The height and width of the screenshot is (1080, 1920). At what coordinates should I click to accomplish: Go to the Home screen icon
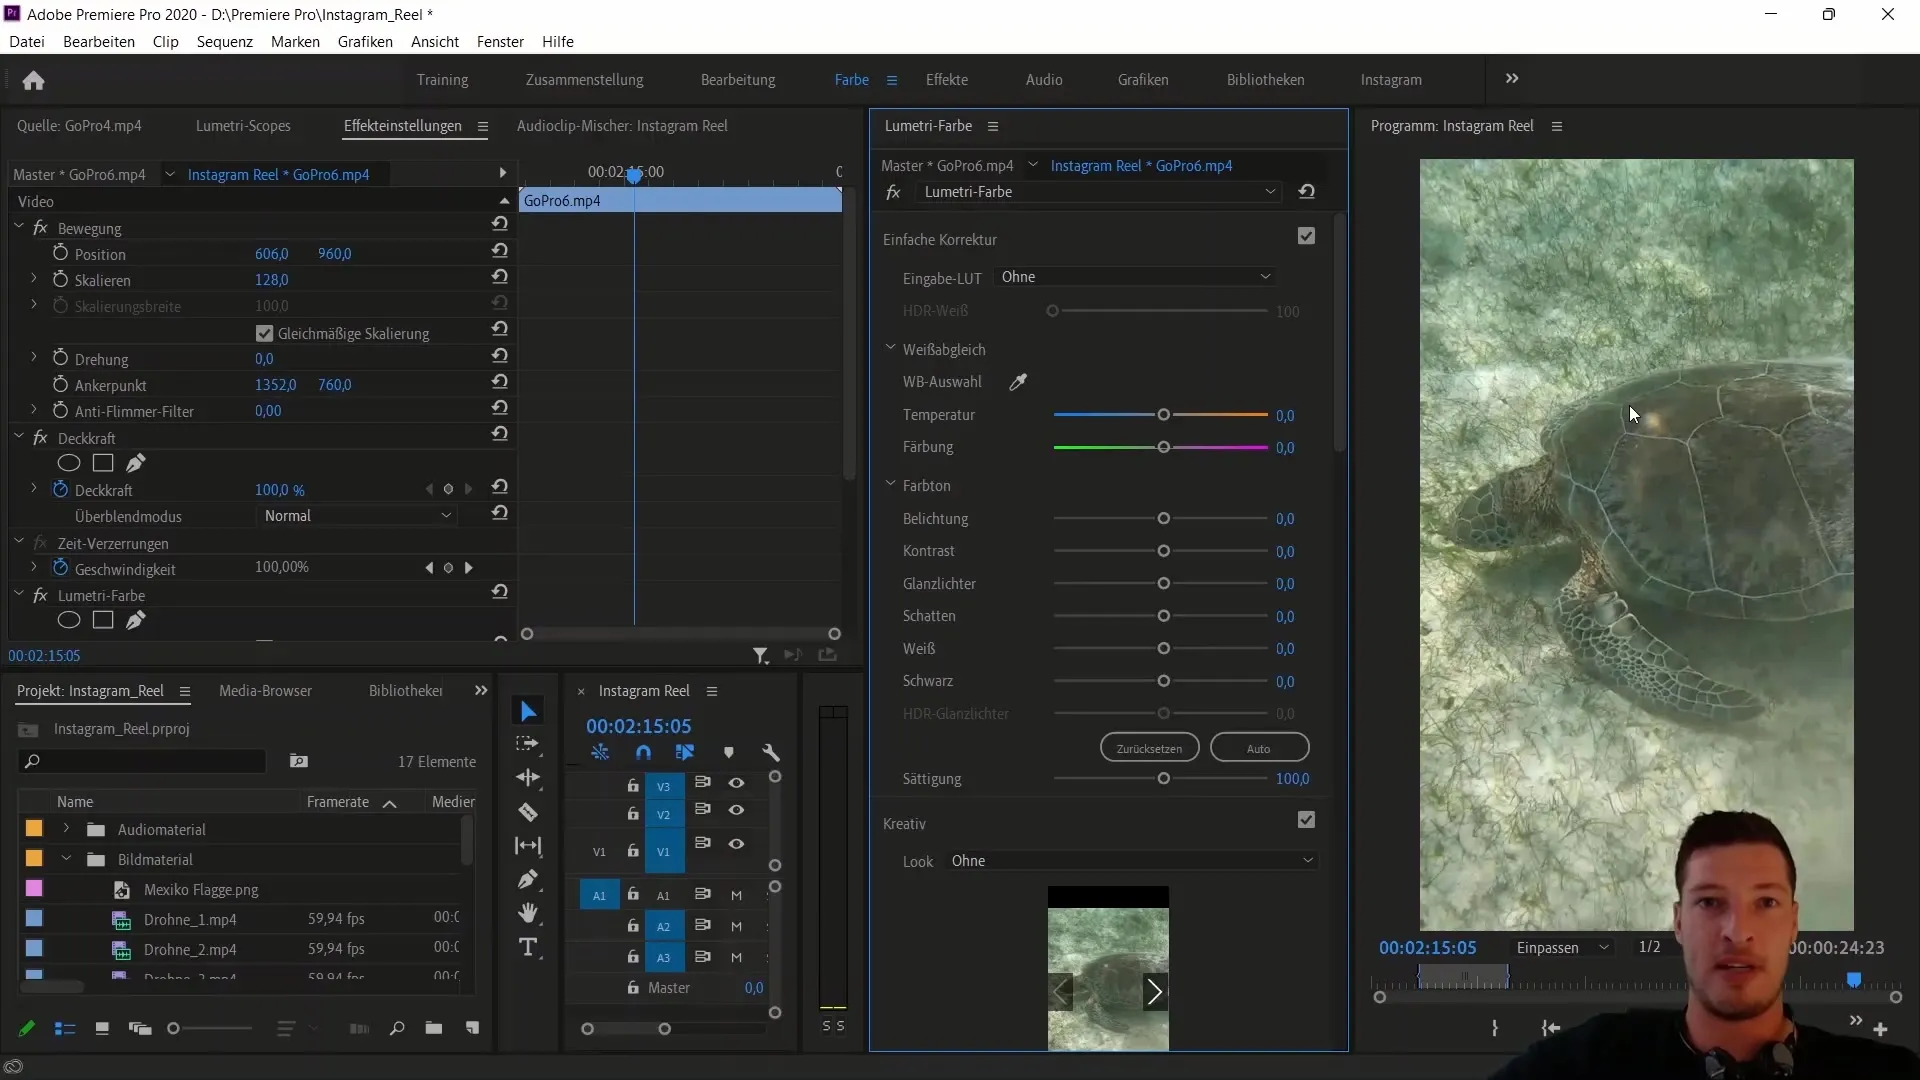pyautogui.click(x=33, y=80)
